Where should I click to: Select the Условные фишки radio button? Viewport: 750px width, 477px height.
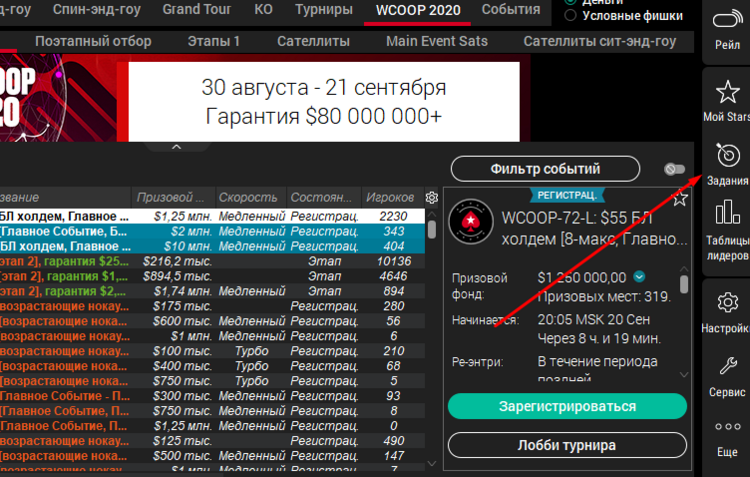coord(571,15)
